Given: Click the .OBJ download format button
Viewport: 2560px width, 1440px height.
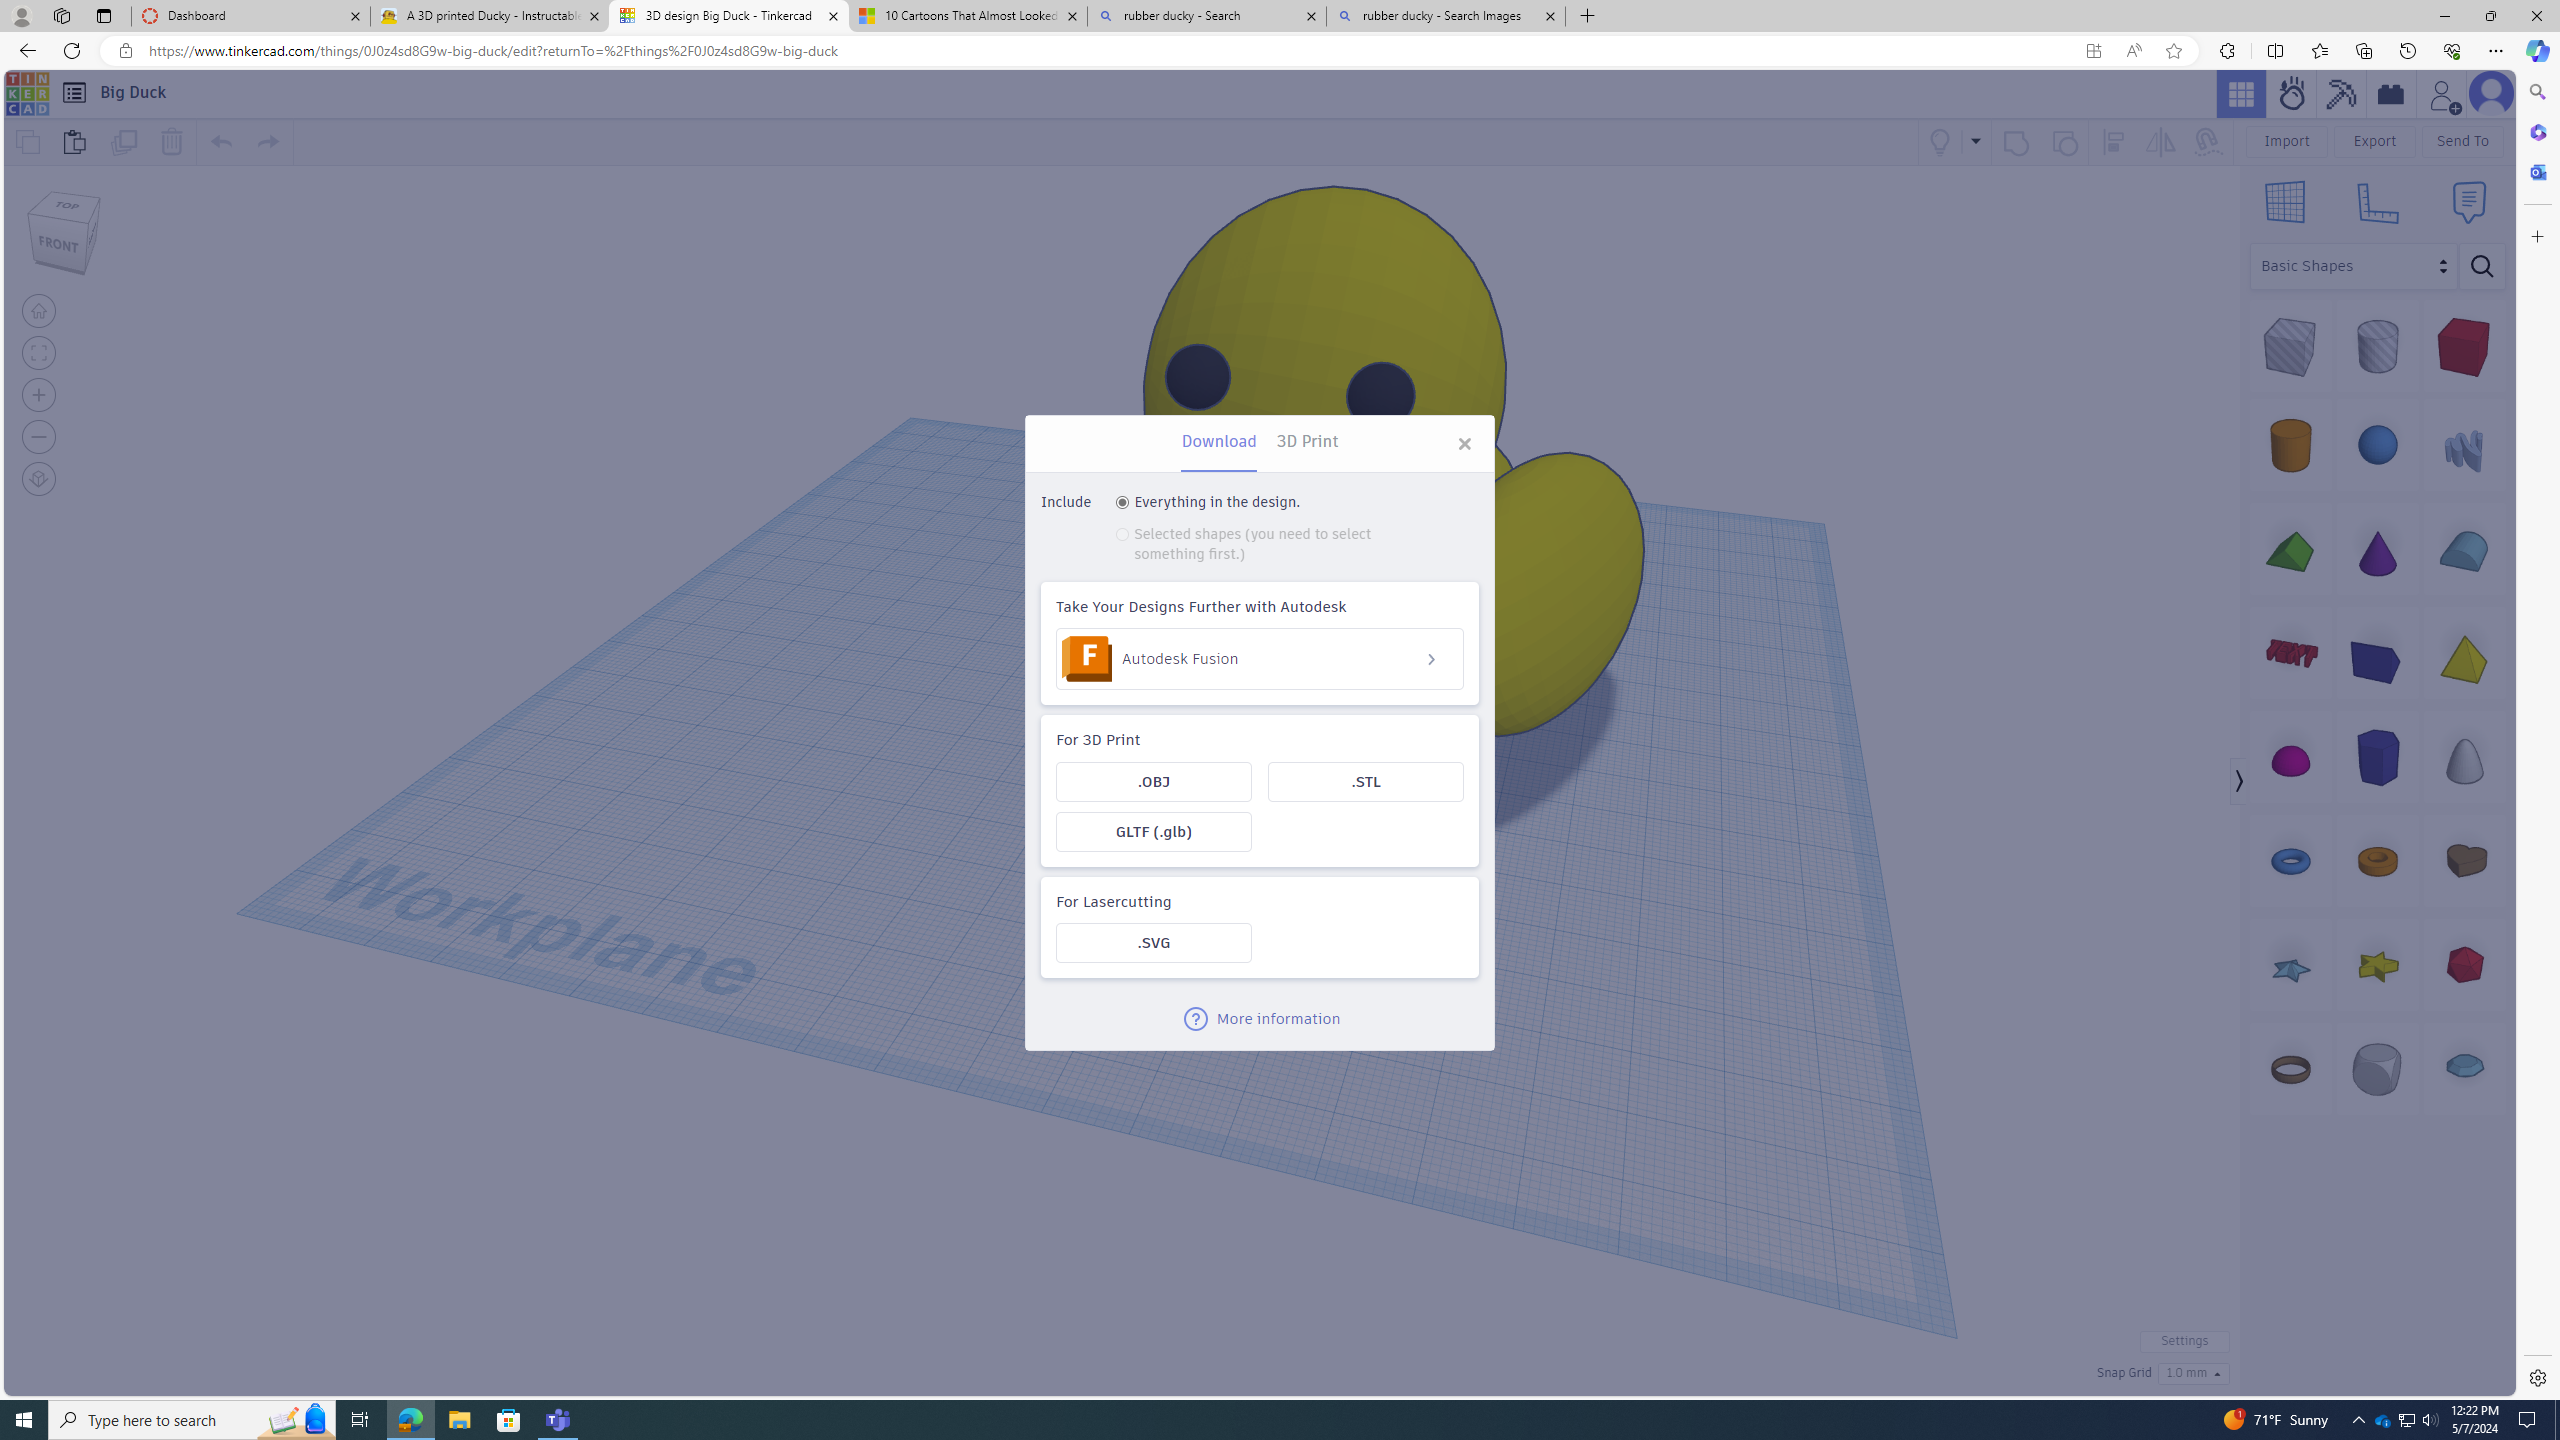Looking at the screenshot, I should (x=1153, y=781).
